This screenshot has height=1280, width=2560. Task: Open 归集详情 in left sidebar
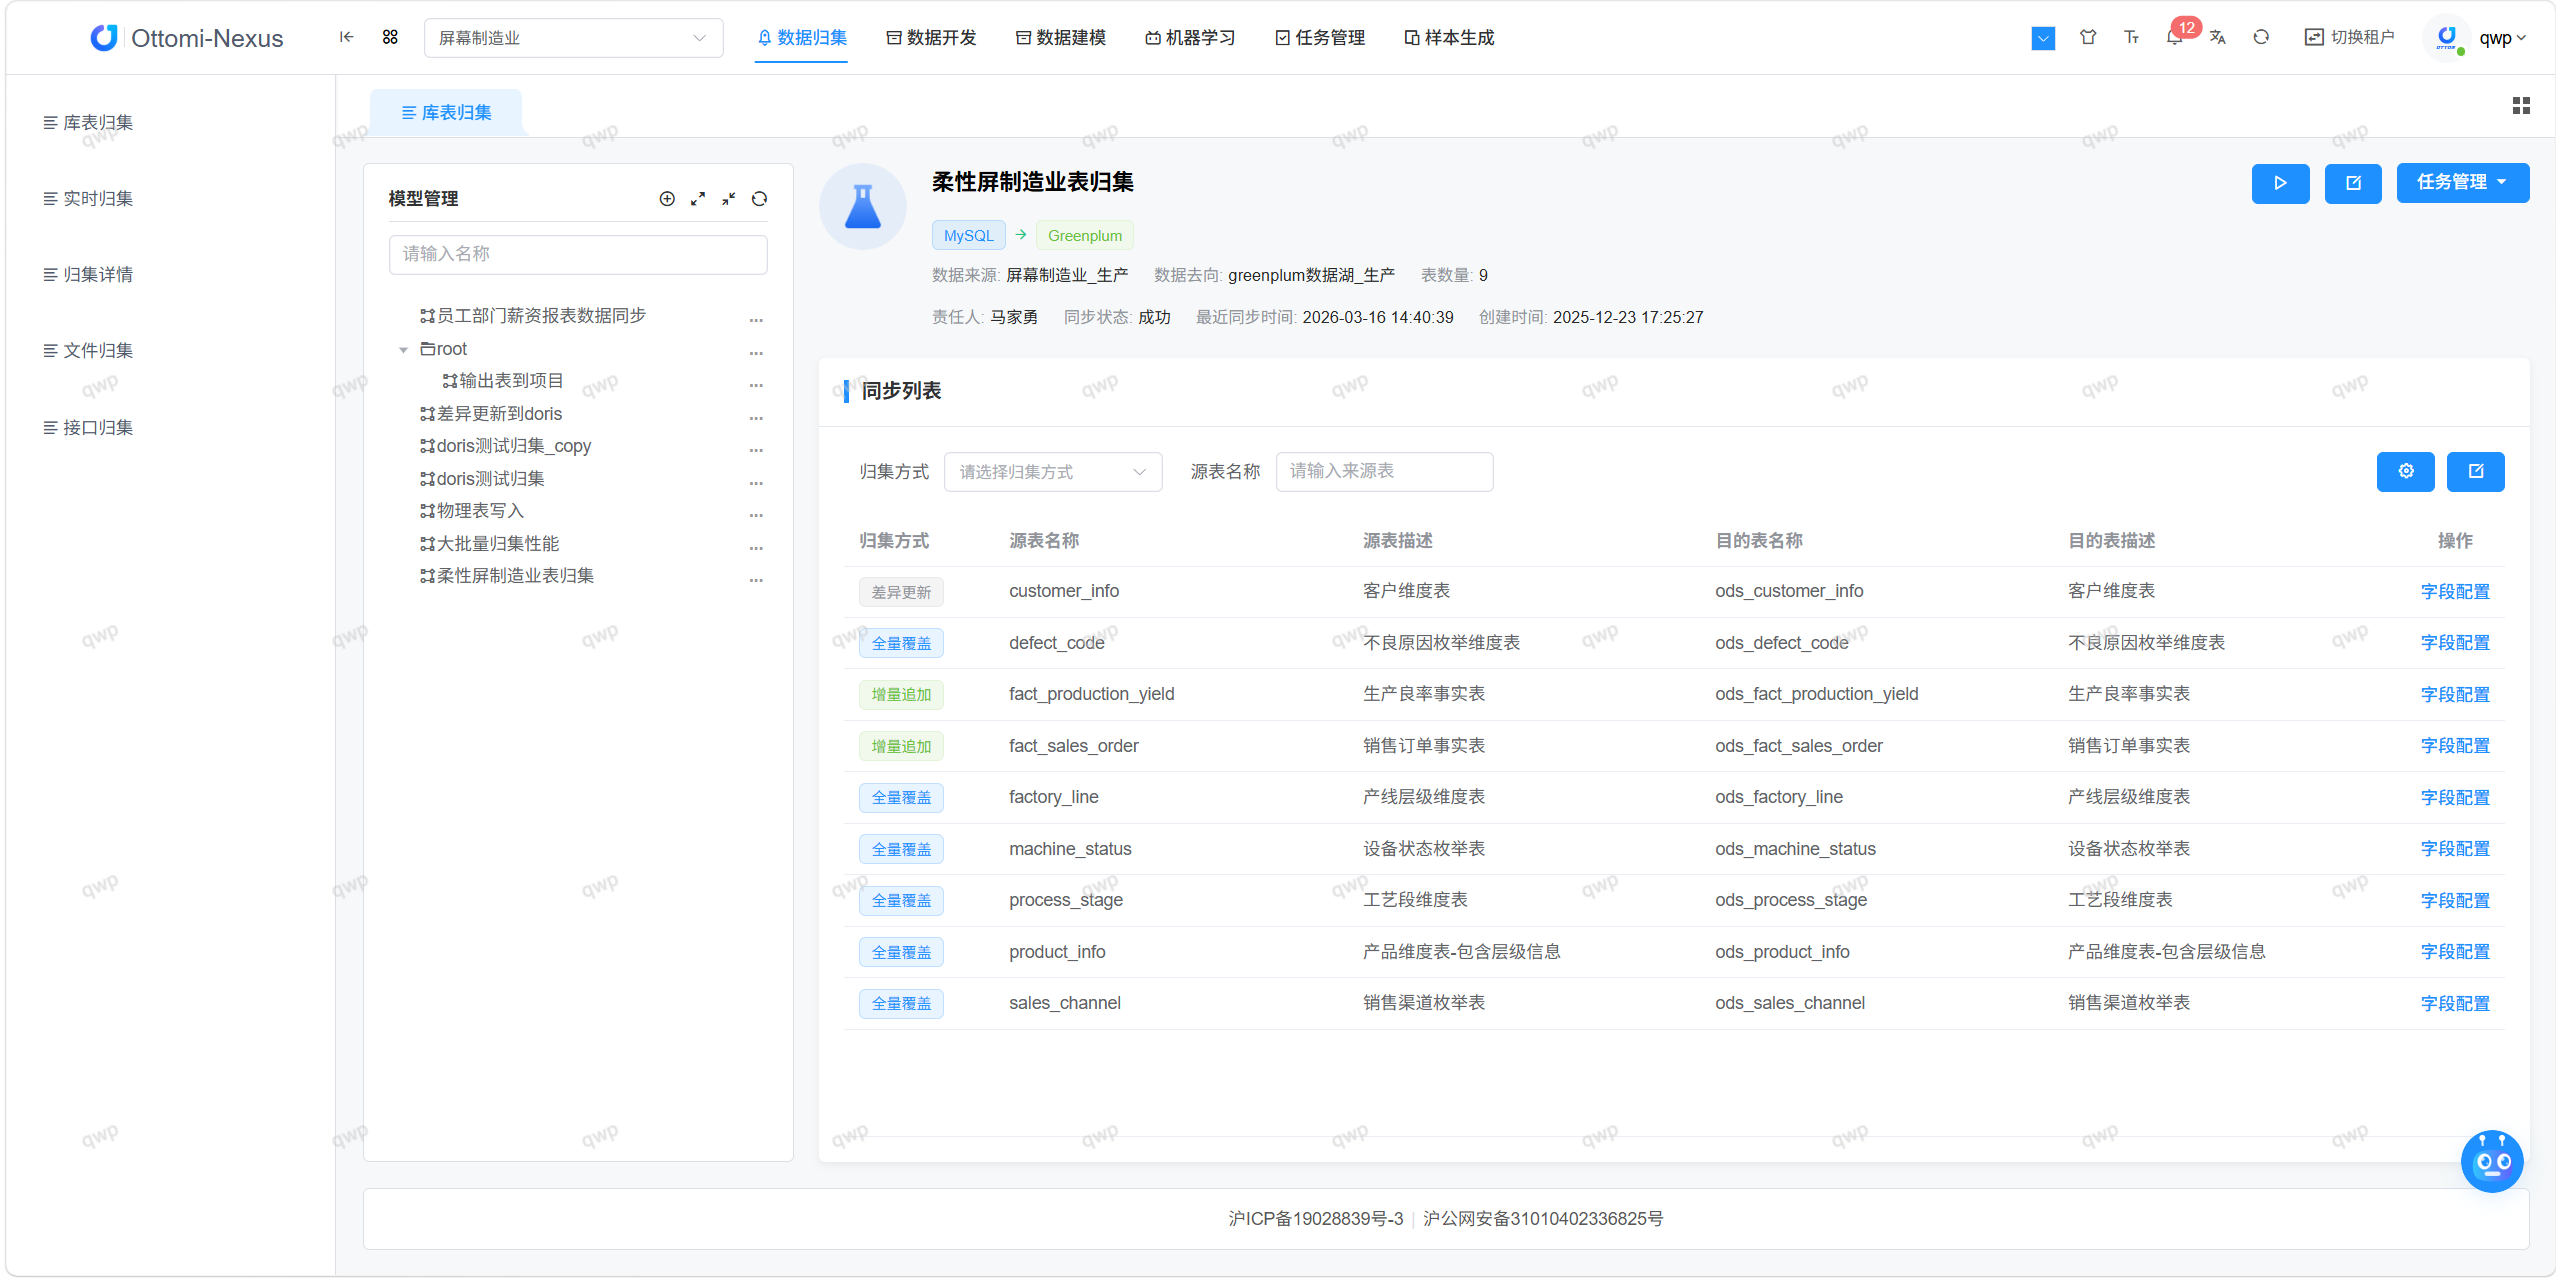coord(88,275)
